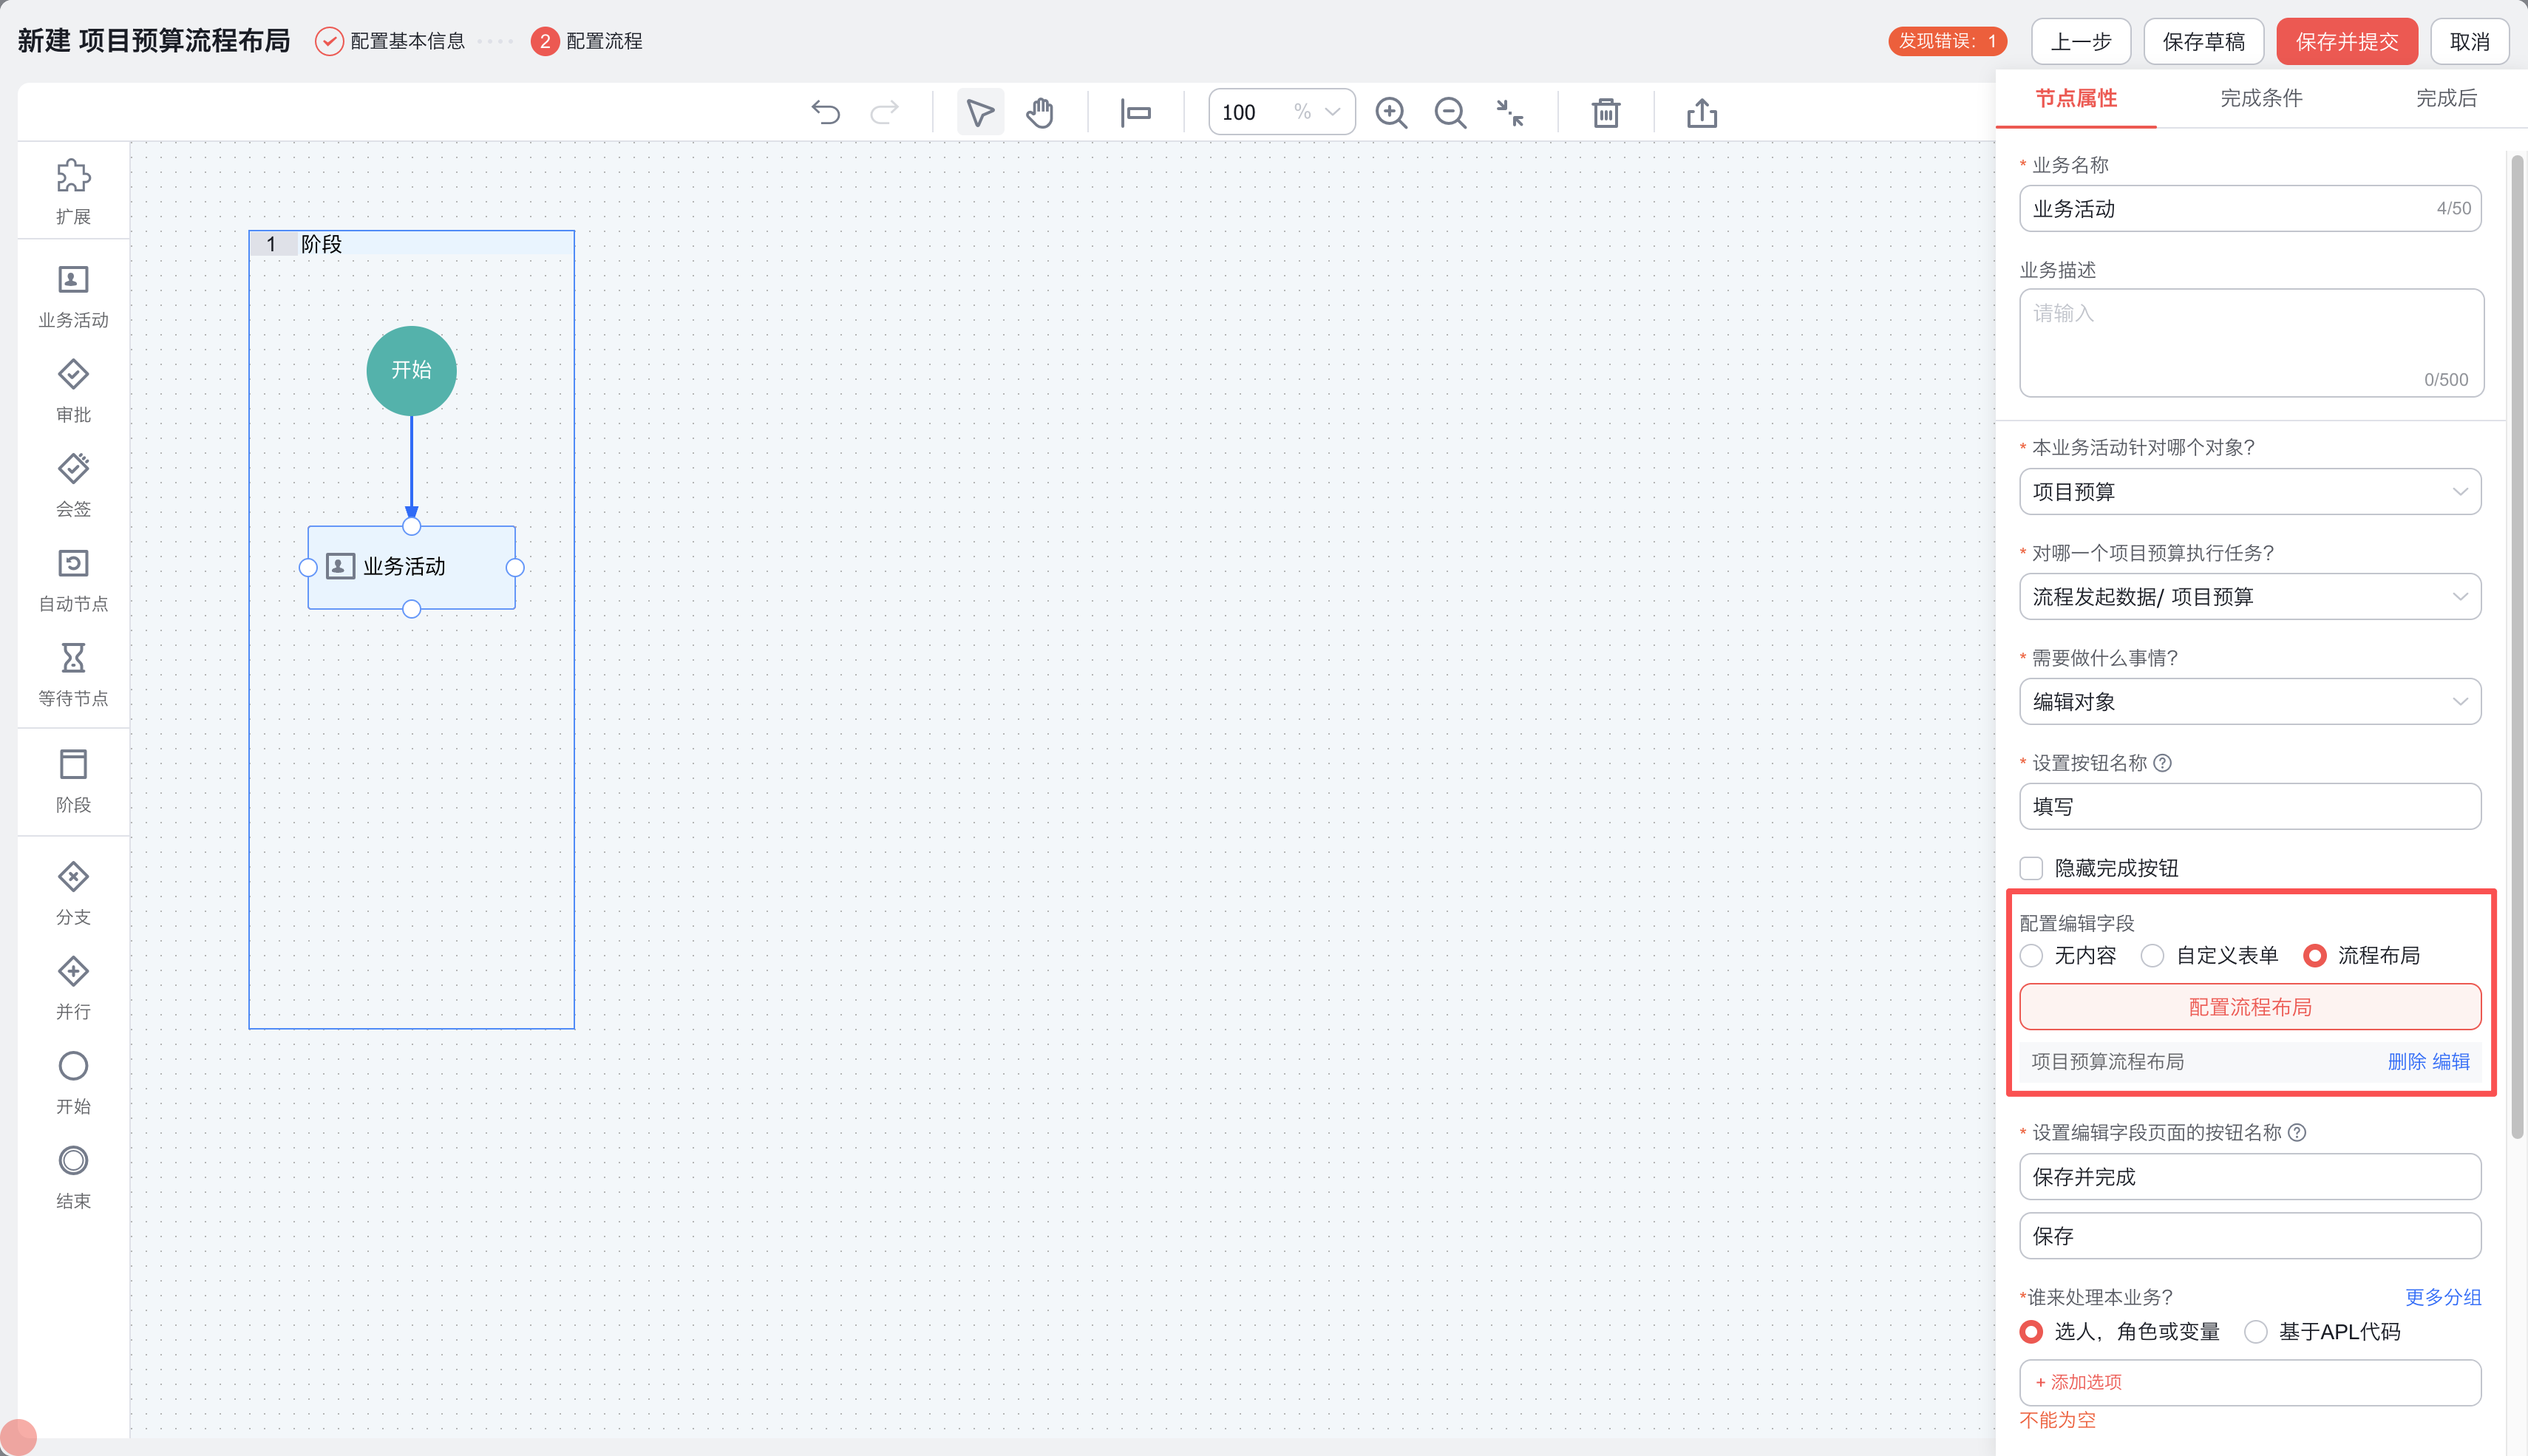Click the trash delete icon
The image size is (2528, 1456).
click(1606, 112)
